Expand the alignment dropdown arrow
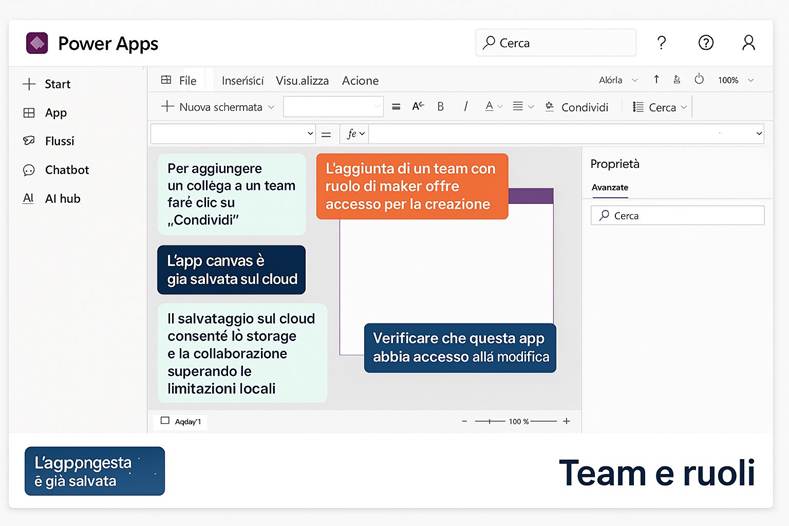 tap(530, 107)
